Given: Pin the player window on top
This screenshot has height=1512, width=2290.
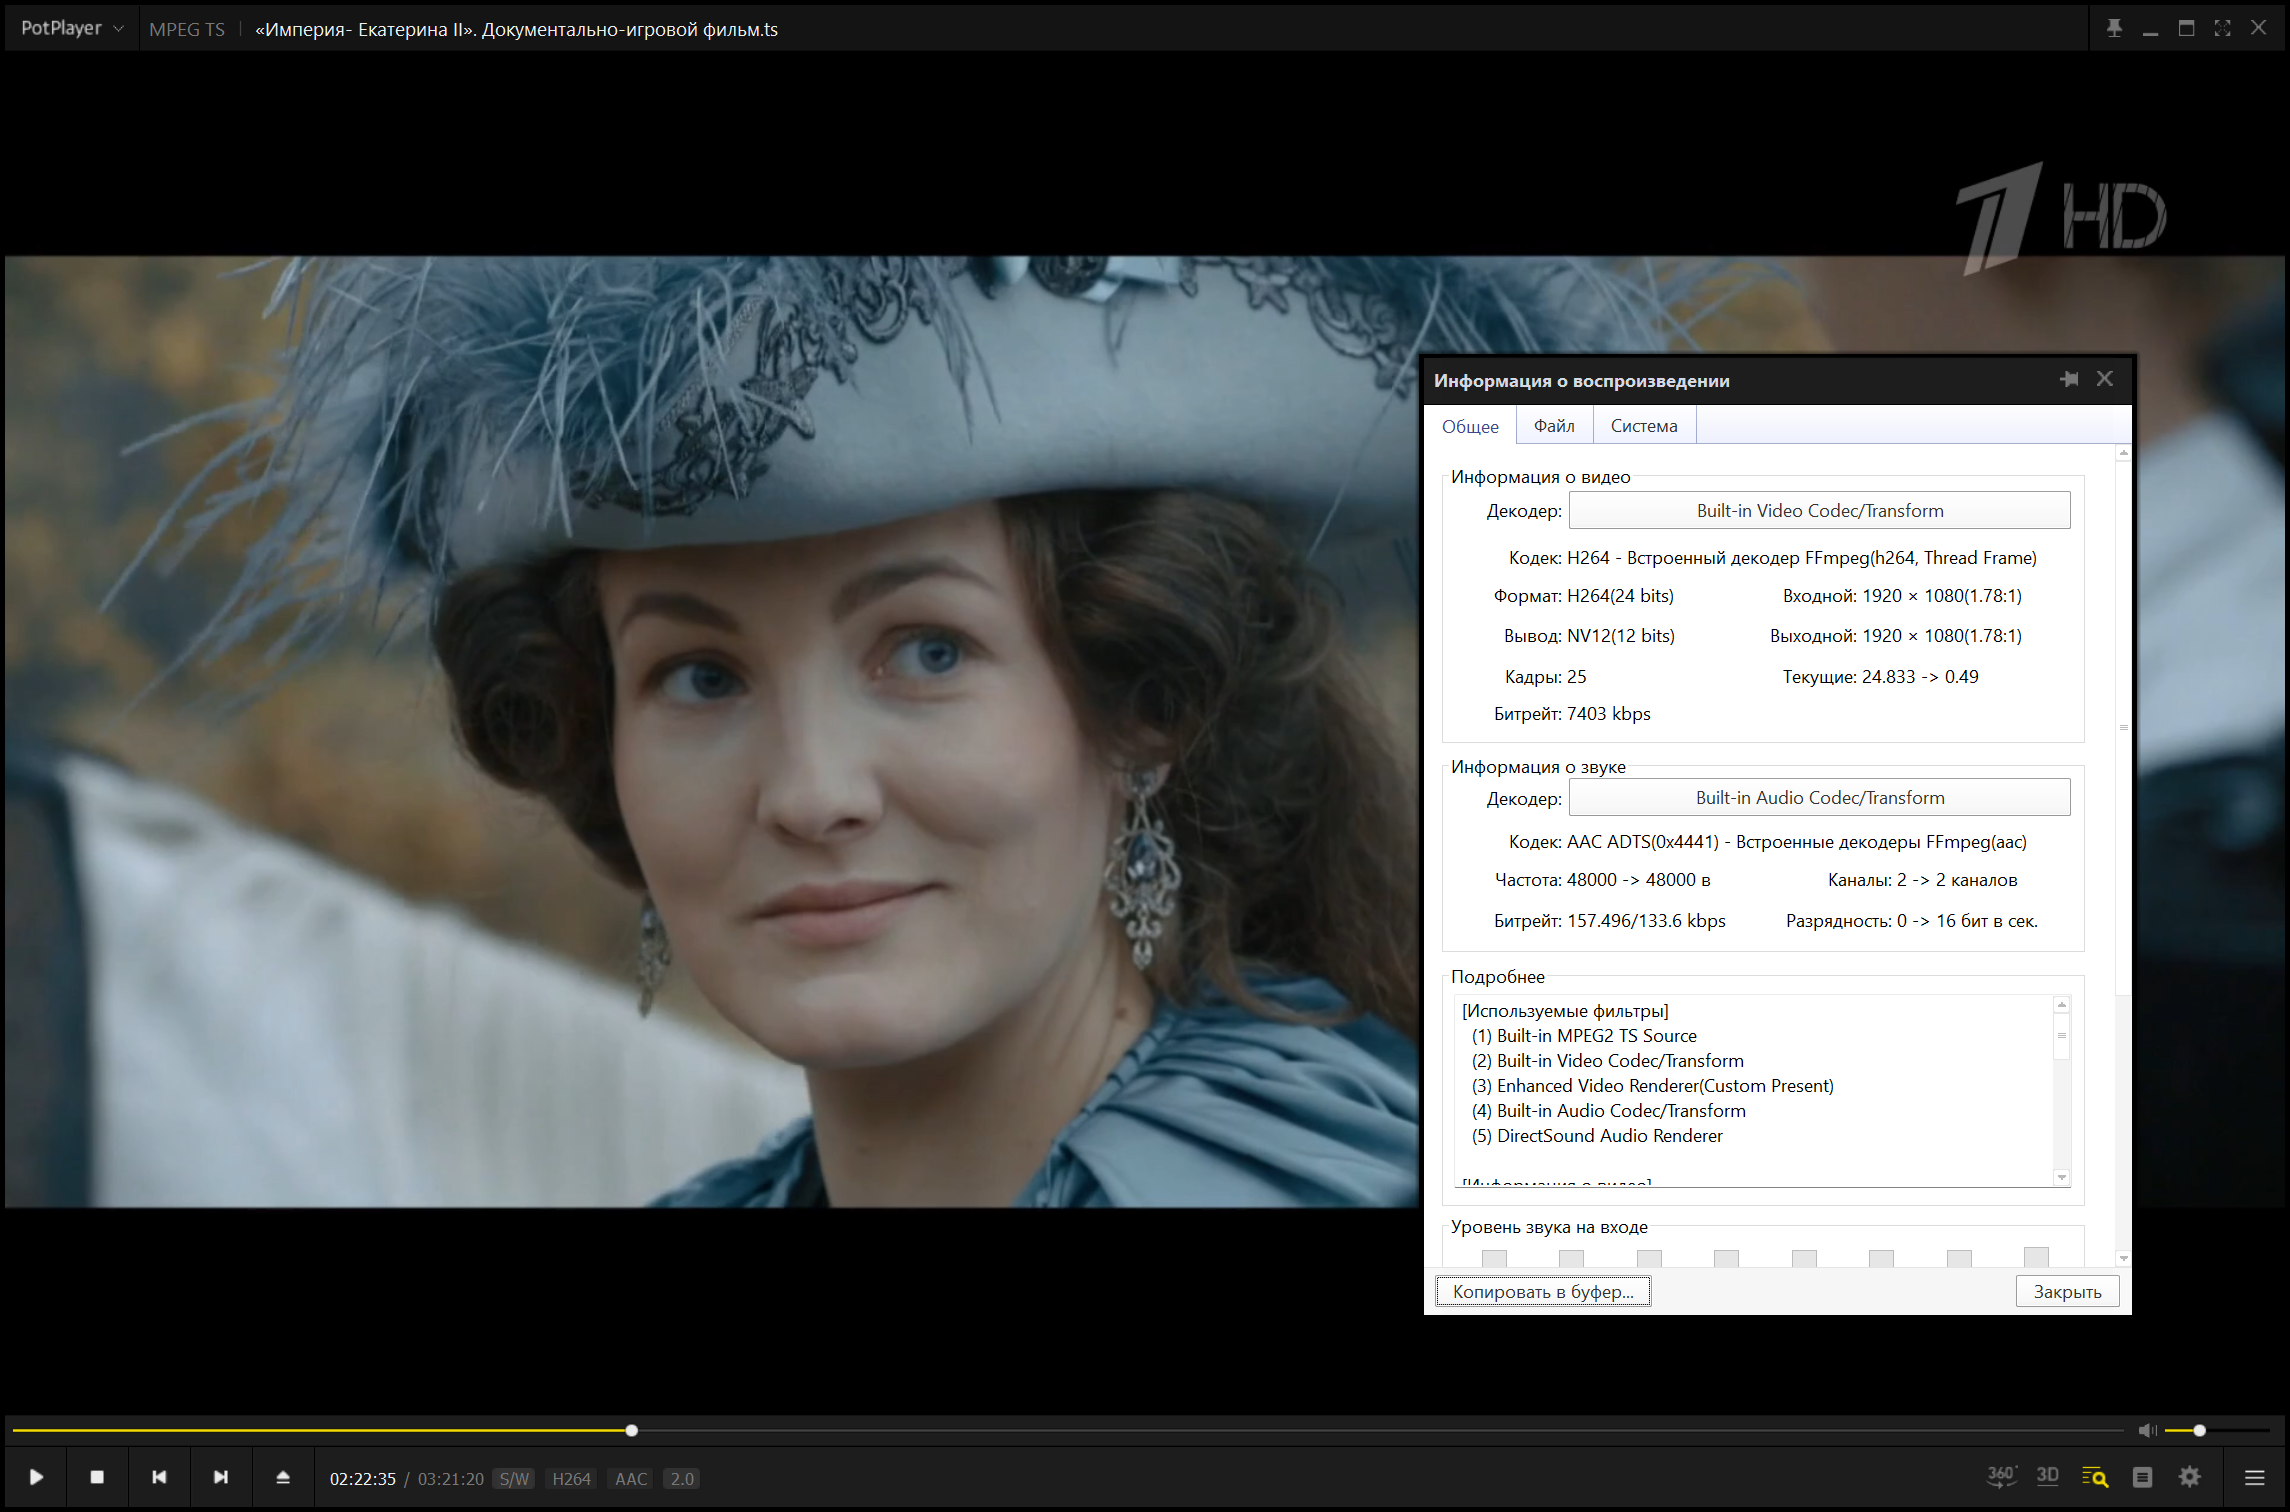Looking at the screenshot, I should click(2114, 28).
